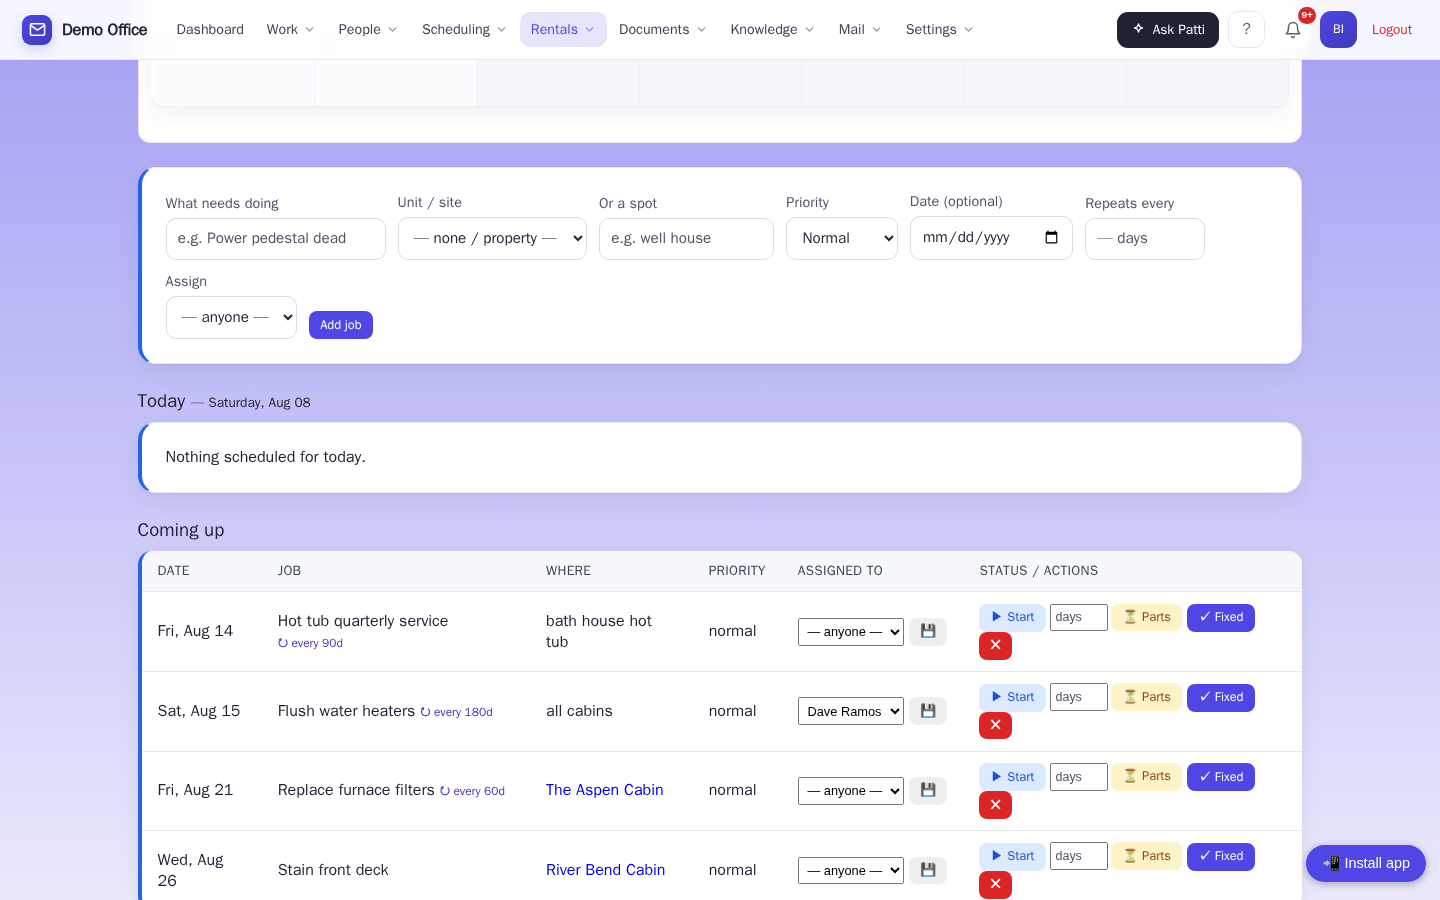Open the Unit / site dropdown
Viewport: 1440px width, 900px height.
[x=492, y=239]
